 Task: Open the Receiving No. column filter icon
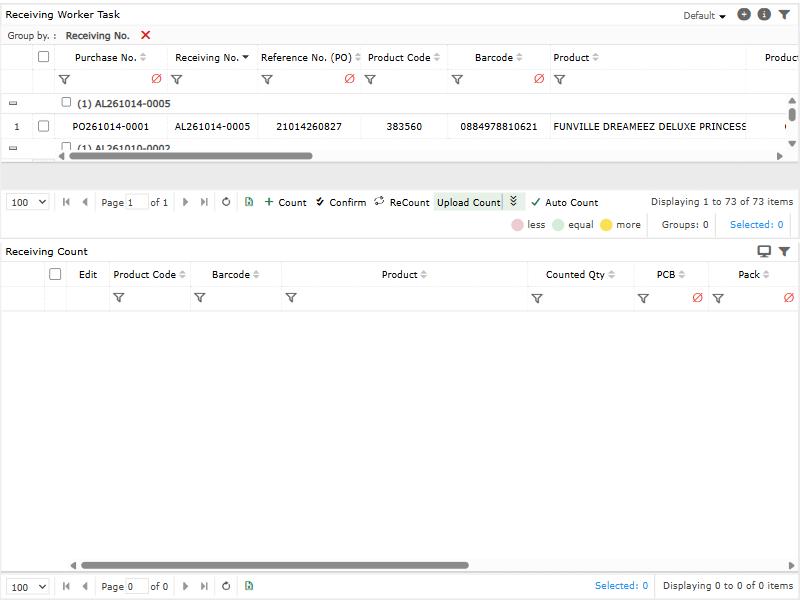click(177, 80)
